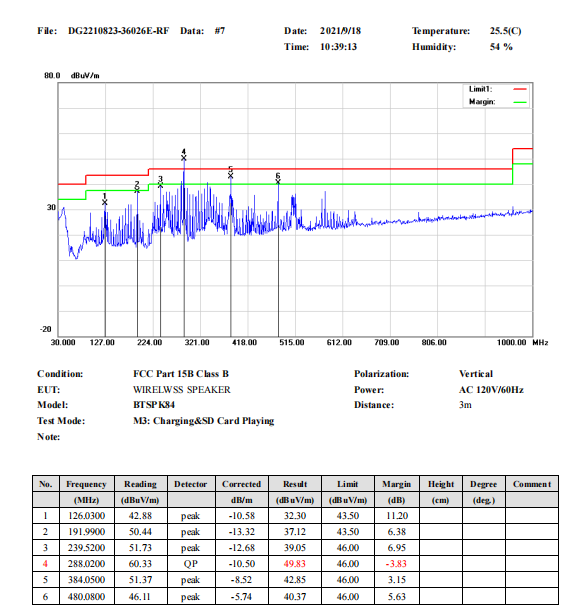Click the test mode M3: Charging&SD Card Playing
Viewport: 571px width, 615px height.
[204, 421]
